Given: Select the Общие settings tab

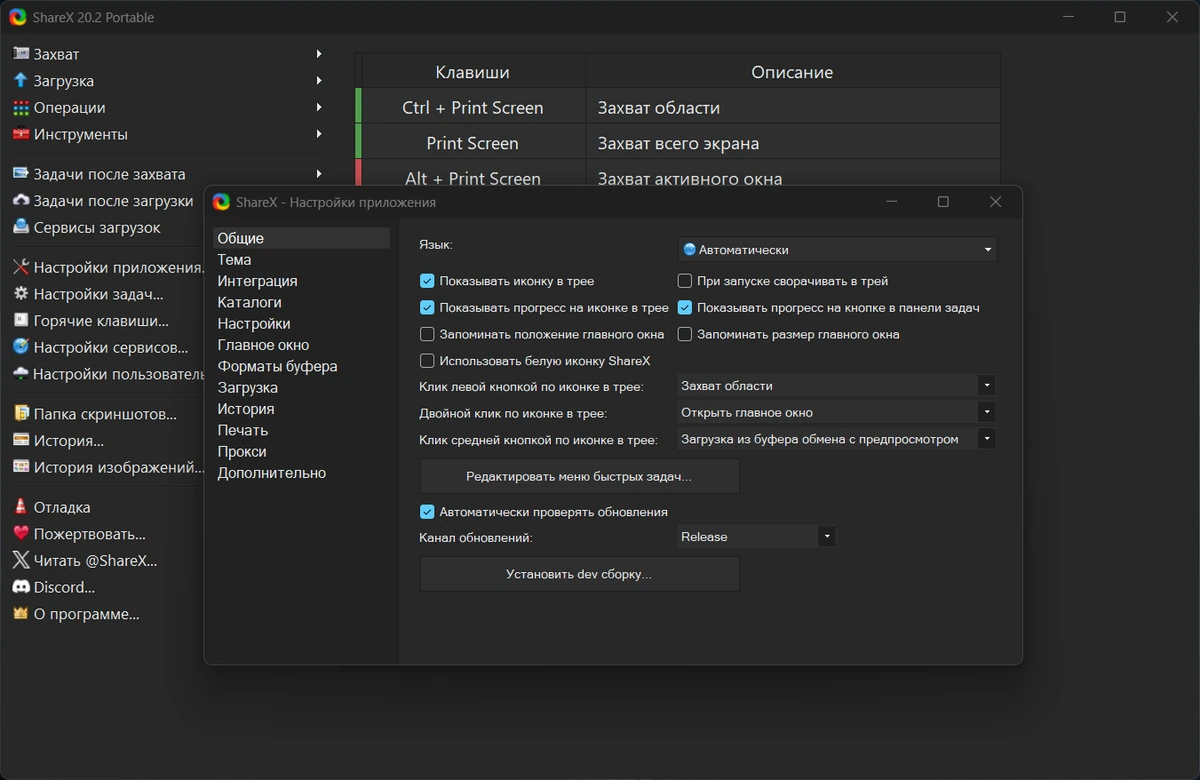Looking at the screenshot, I should pyautogui.click(x=301, y=238).
